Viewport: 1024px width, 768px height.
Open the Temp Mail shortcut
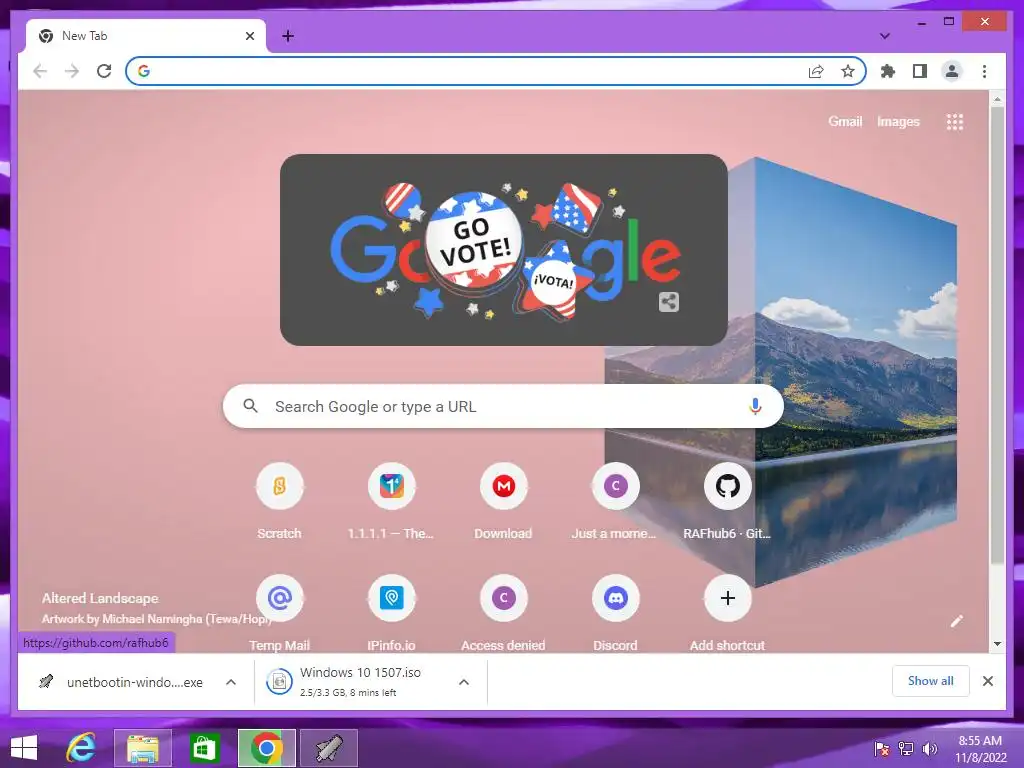tap(280, 613)
